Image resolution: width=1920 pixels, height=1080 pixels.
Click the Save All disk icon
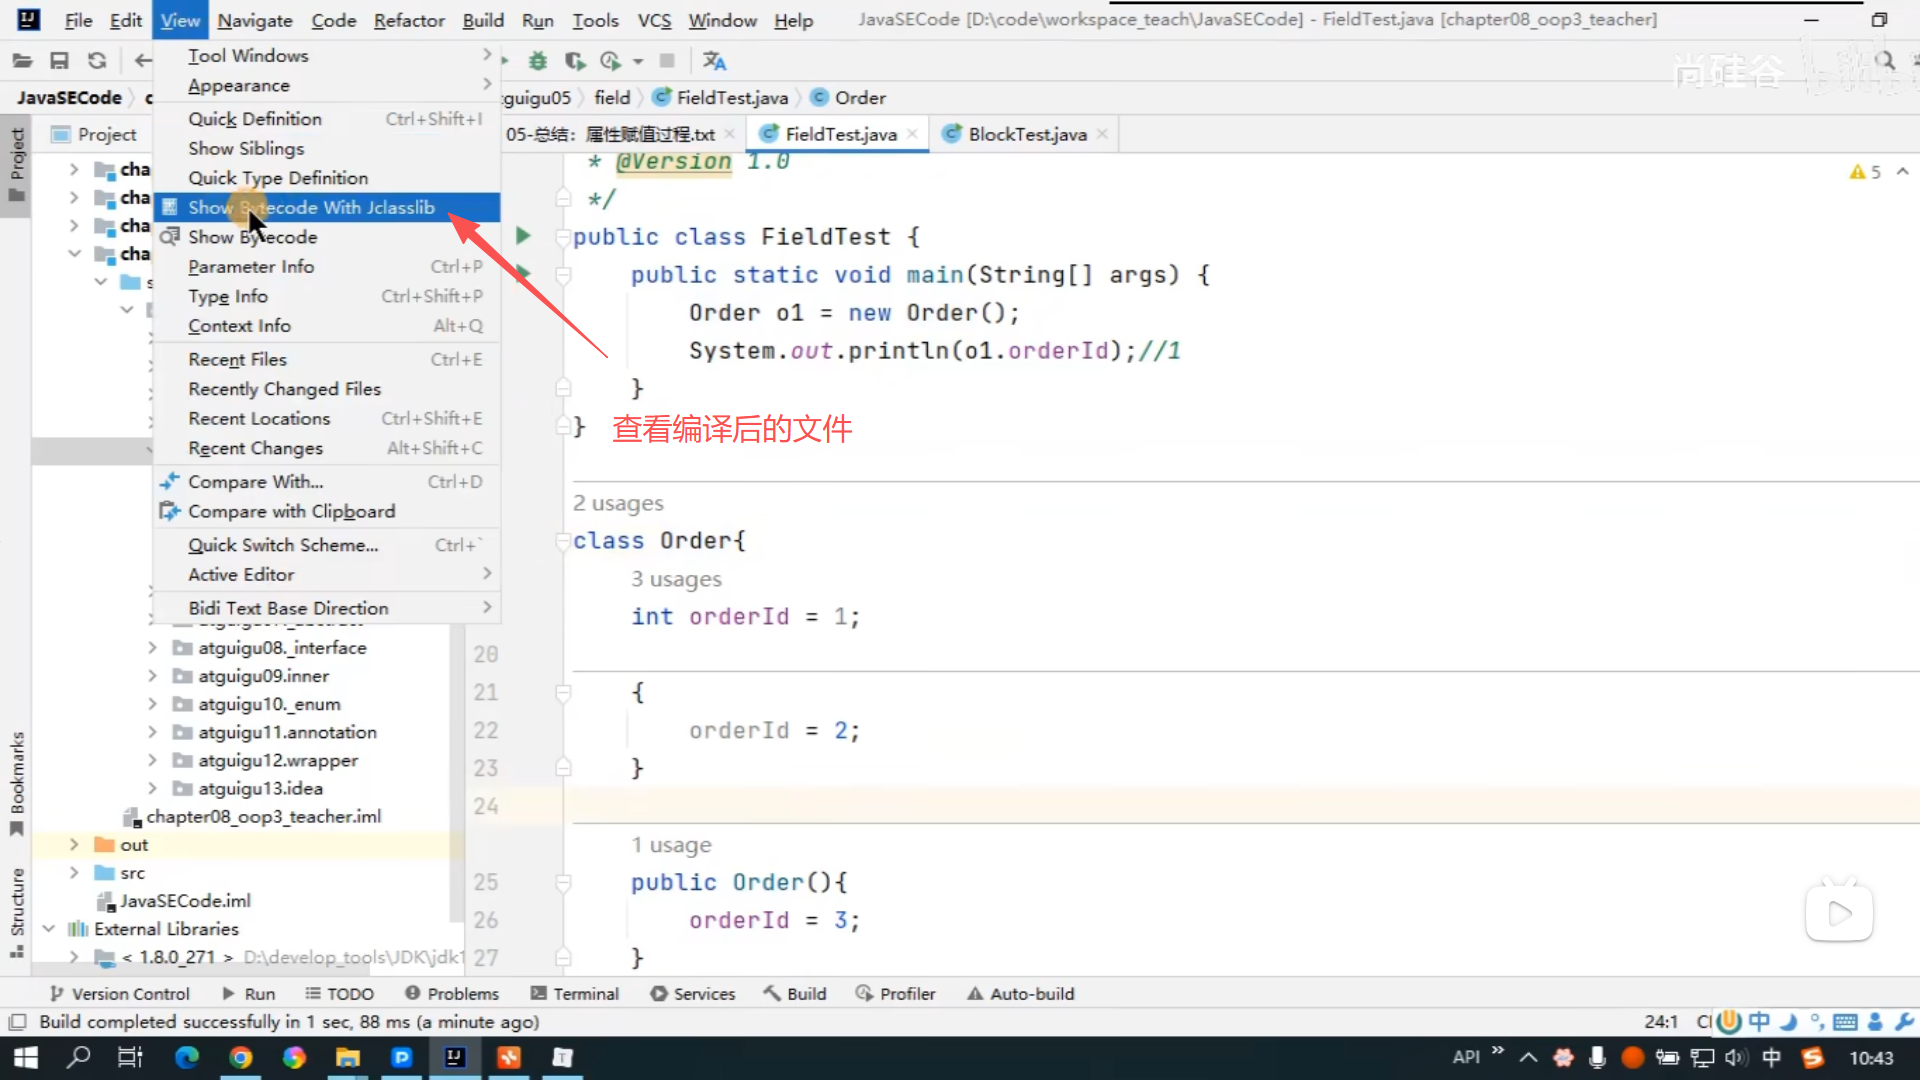pos(59,61)
